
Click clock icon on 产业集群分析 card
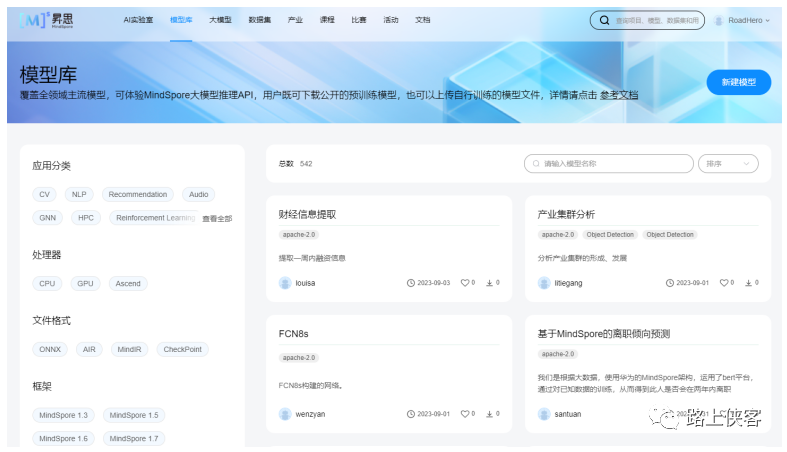(x=670, y=283)
